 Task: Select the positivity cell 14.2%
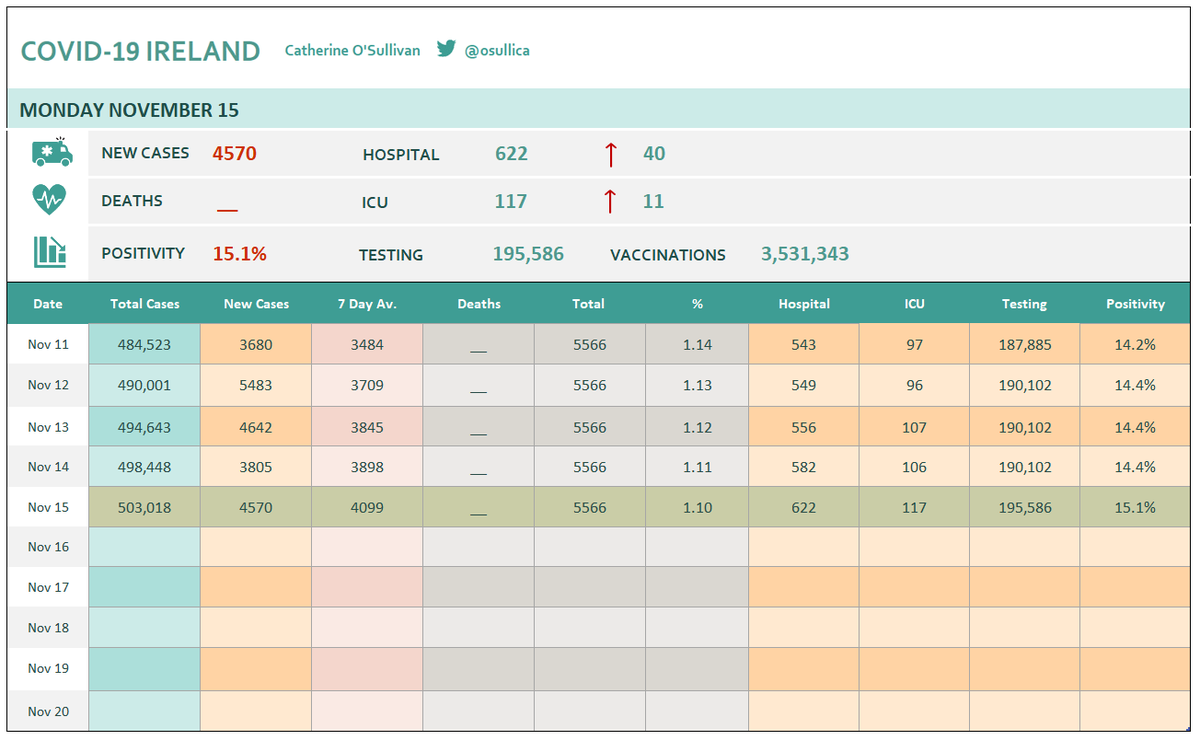pos(1135,344)
